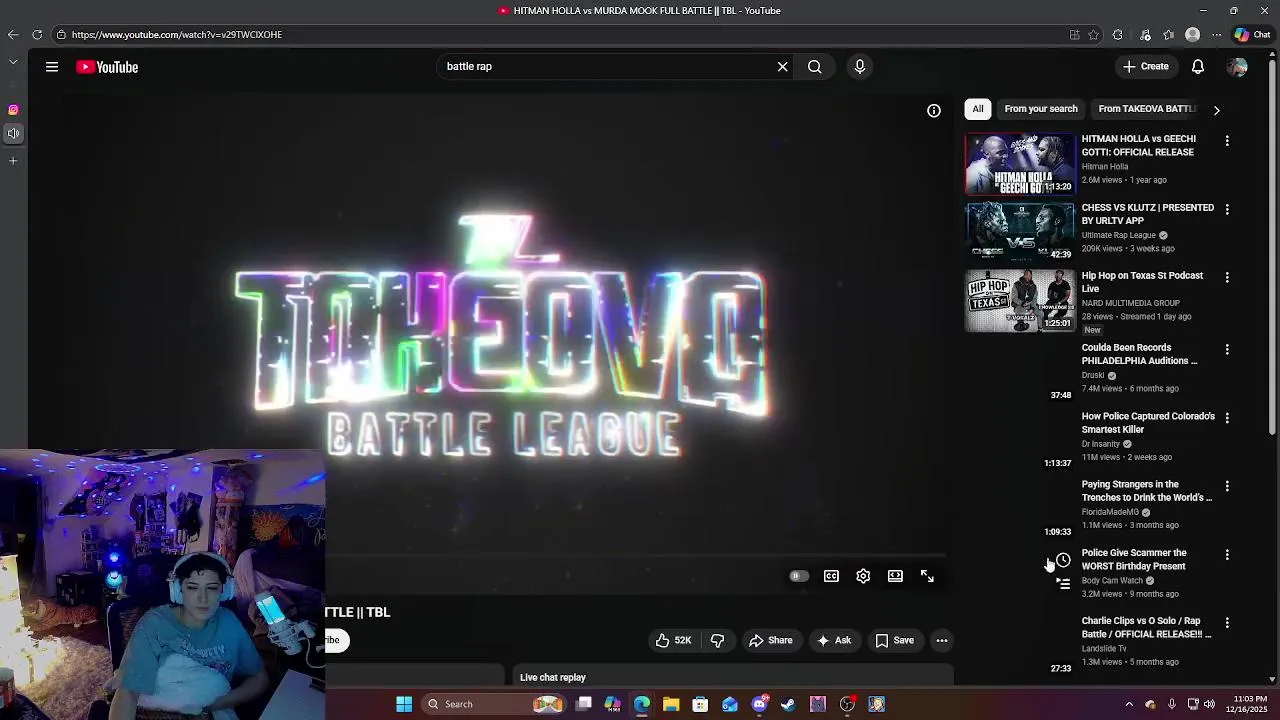The image size is (1280, 720).
Task: Add Police Give Scammer video to queue
Action: pos(1063,584)
